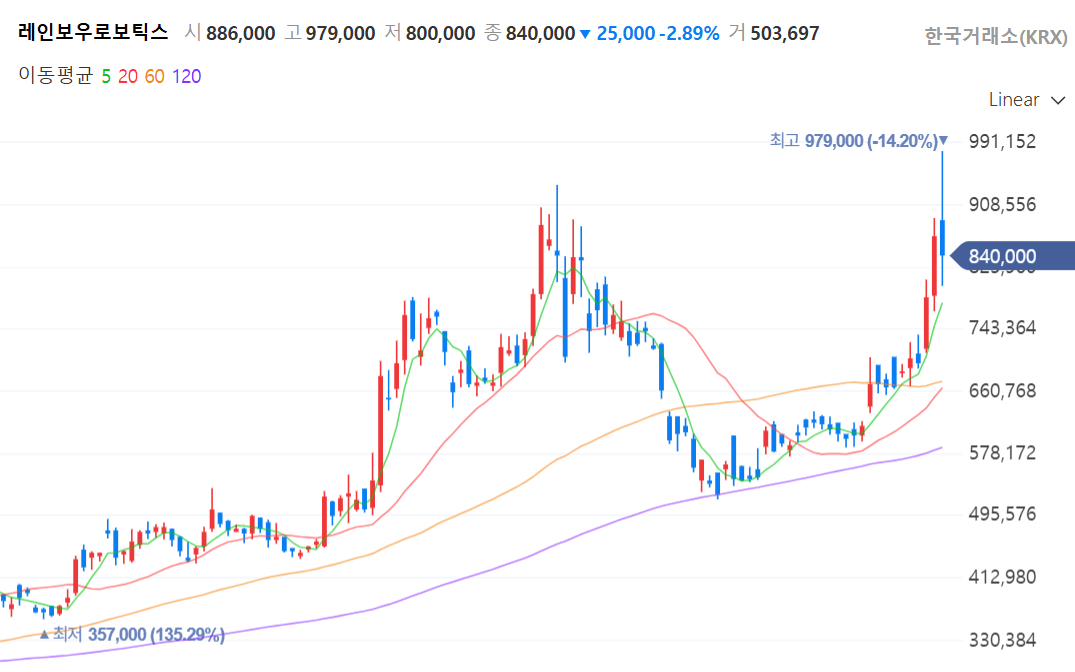Click the current price tag 840,000 on axis
This screenshot has width=1075, height=672.
[1013, 256]
